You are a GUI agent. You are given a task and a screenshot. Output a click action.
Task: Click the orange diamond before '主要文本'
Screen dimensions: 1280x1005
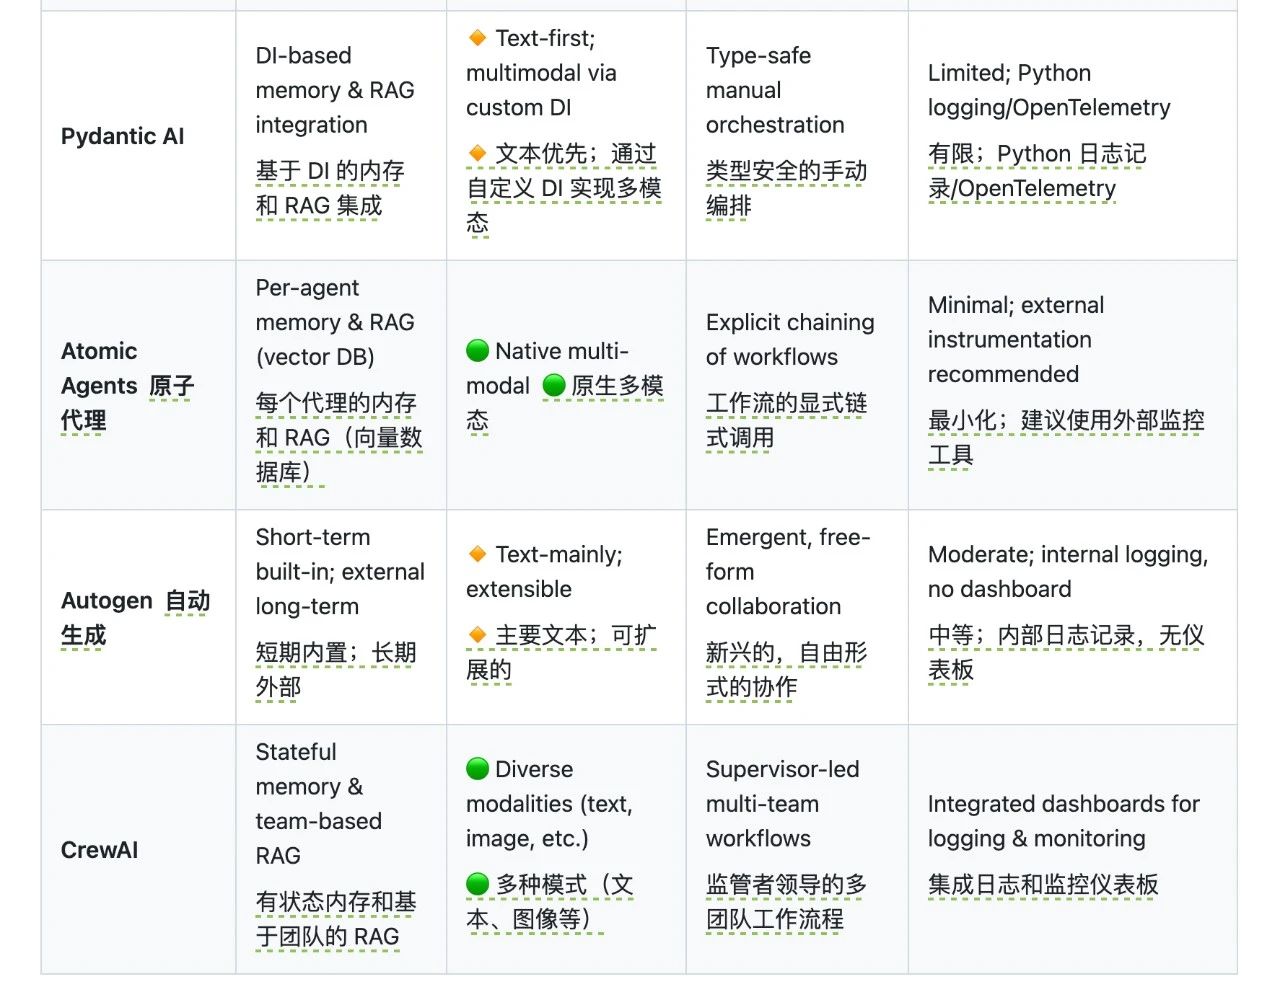click(477, 635)
